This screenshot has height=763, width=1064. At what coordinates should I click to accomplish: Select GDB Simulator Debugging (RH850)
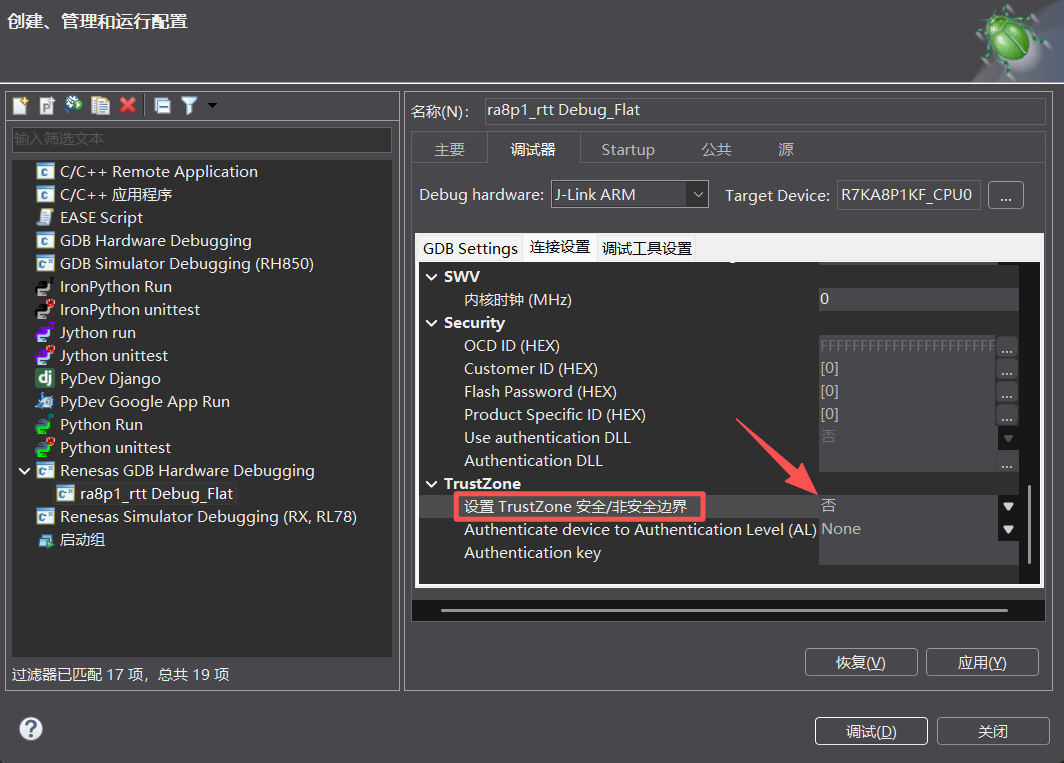(x=187, y=264)
